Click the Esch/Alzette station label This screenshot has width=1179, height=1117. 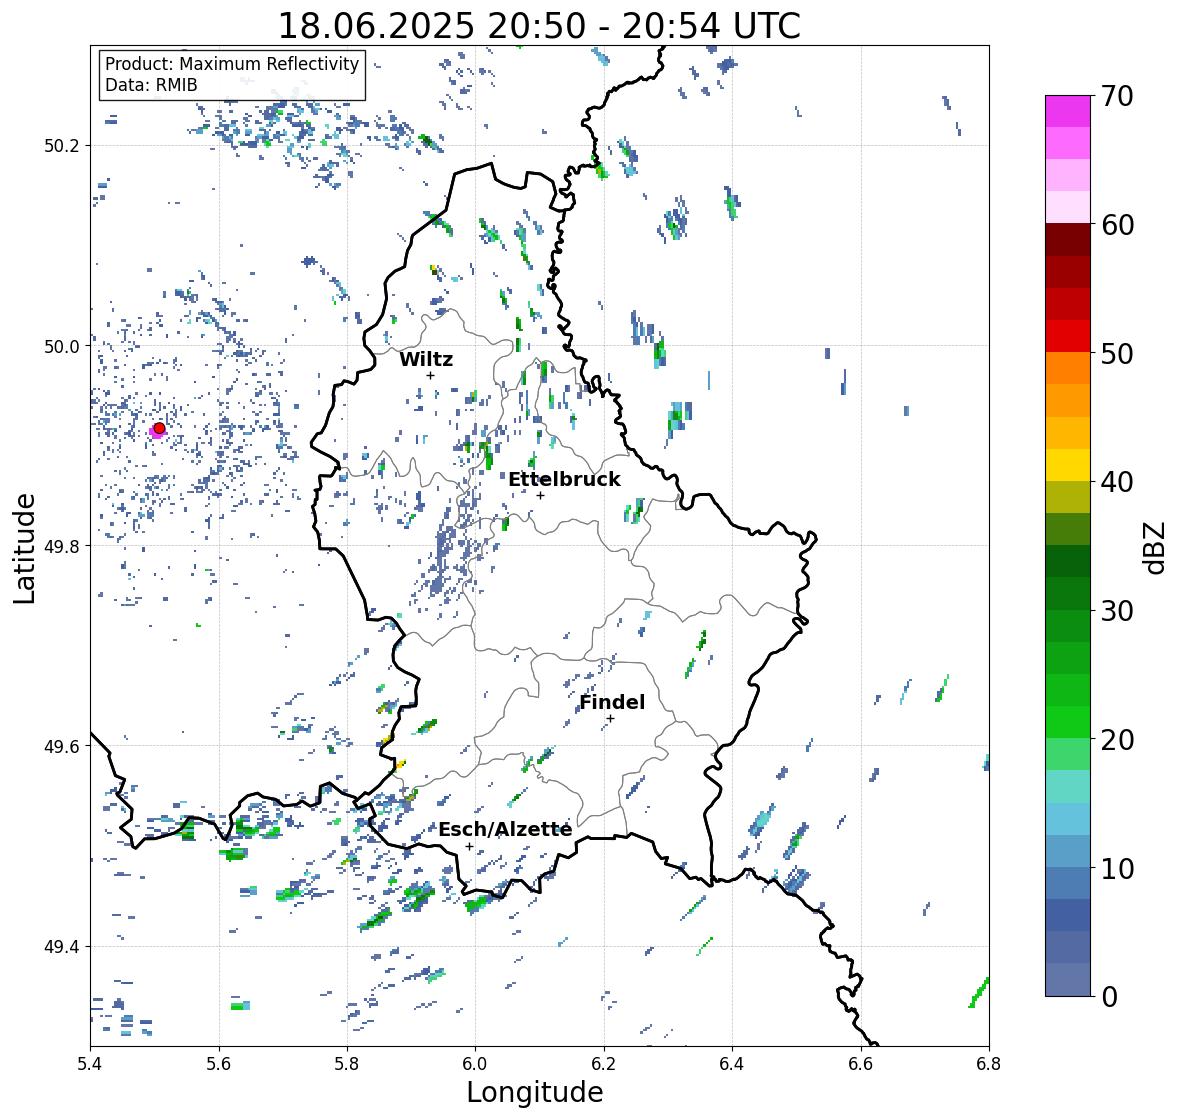[505, 829]
